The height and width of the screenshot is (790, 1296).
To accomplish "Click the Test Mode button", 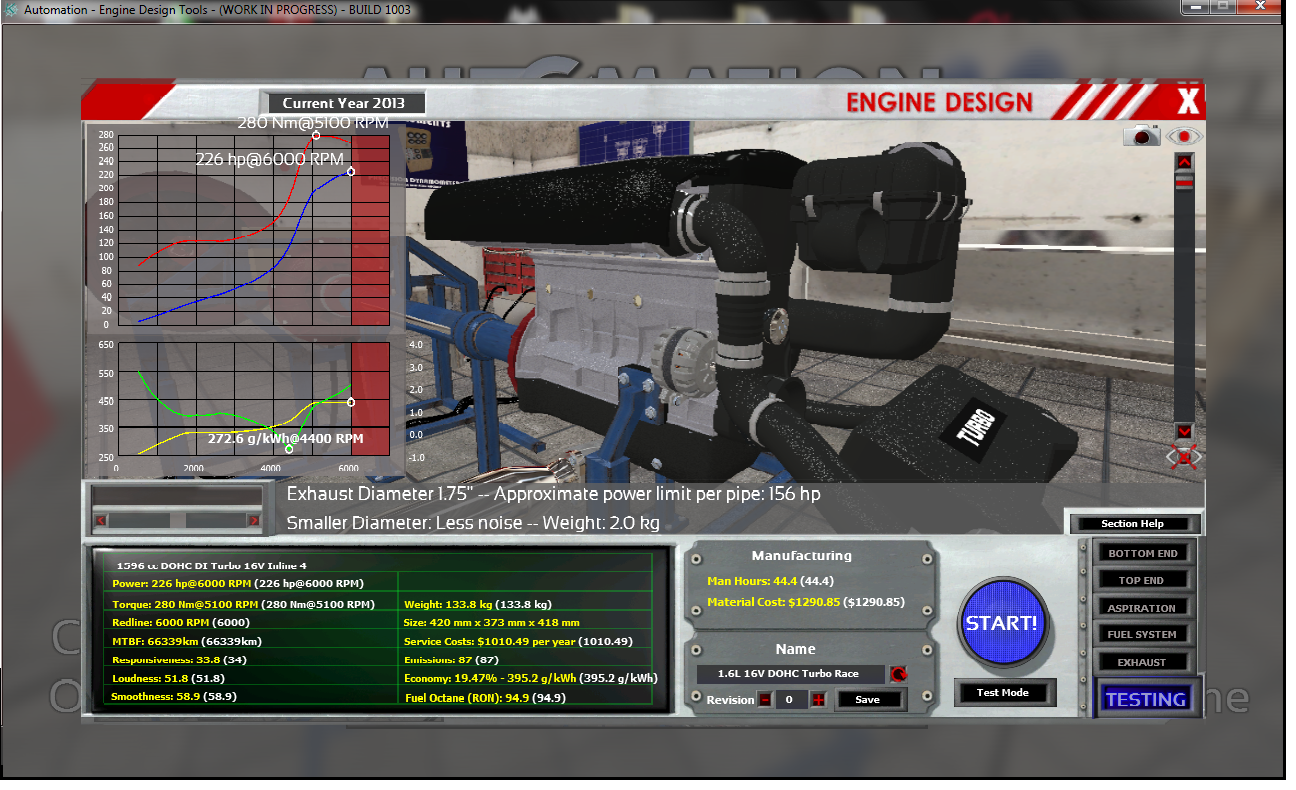I will coord(1002,692).
